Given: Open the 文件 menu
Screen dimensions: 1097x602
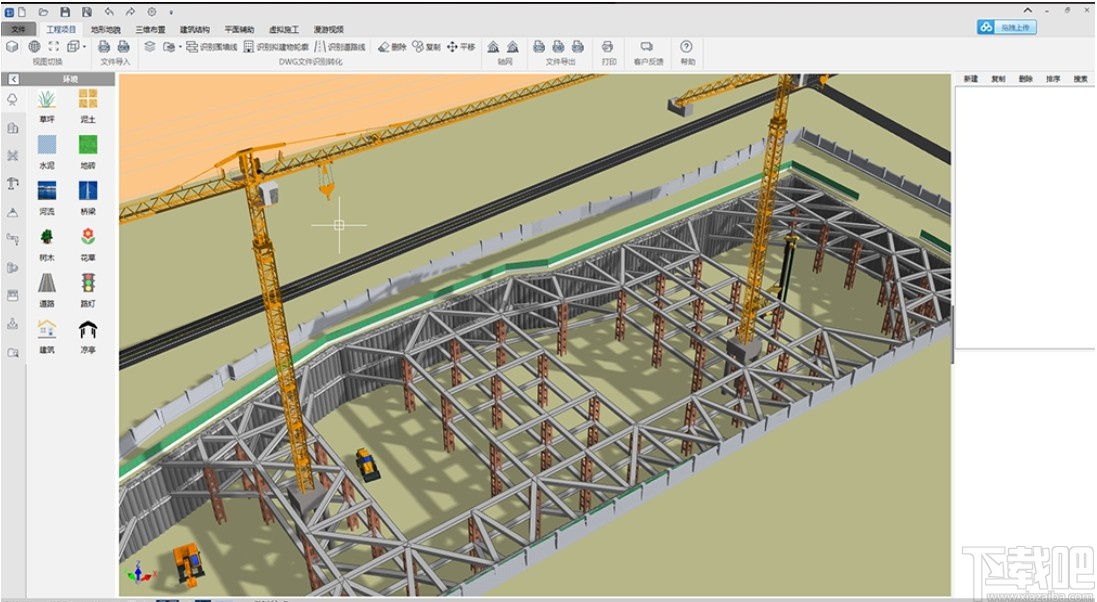Looking at the screenshot, I should (x=18, y=30).
